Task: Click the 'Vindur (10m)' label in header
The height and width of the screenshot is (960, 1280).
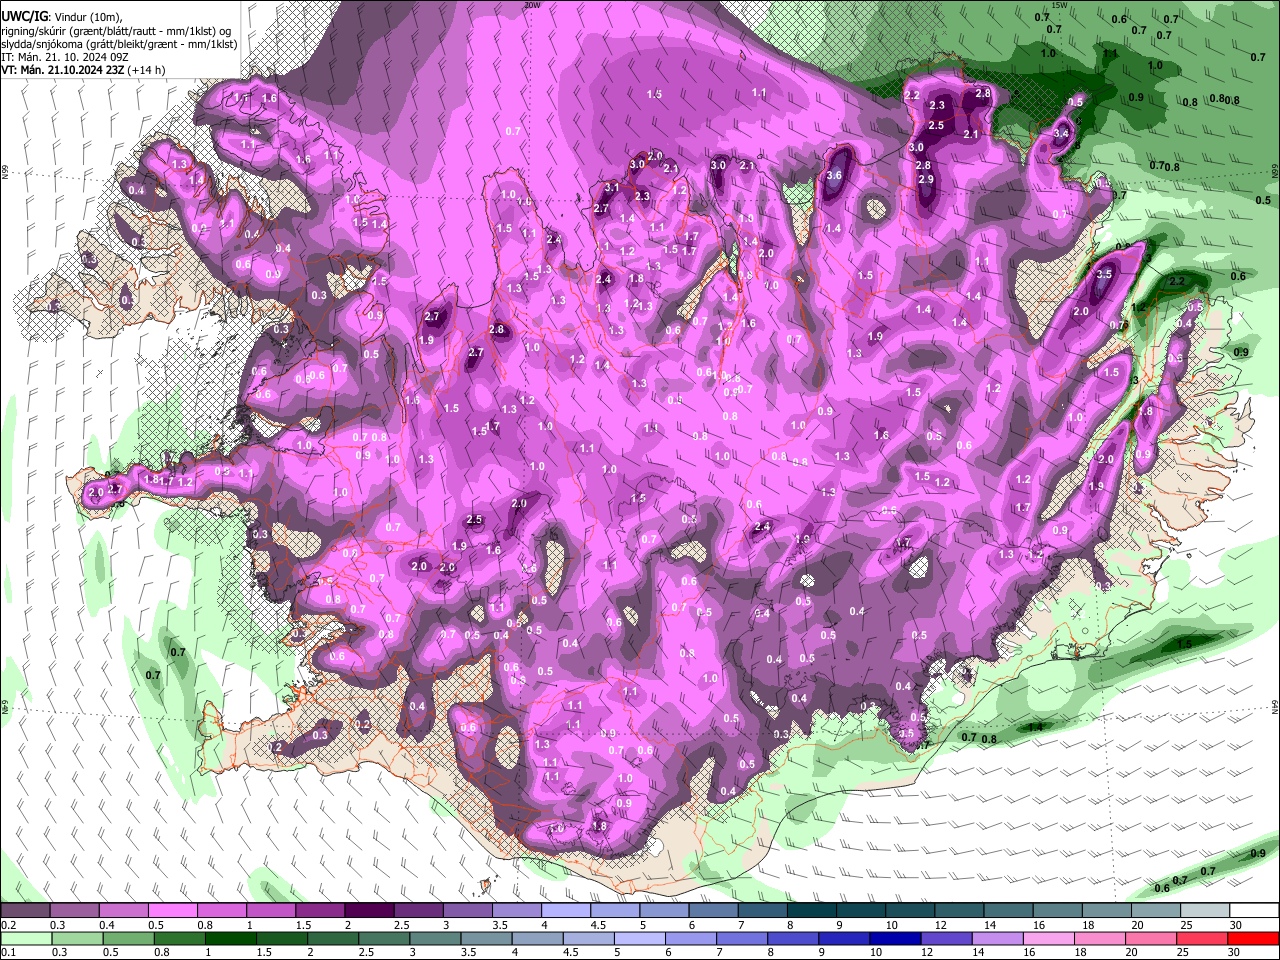Action: 87,16
